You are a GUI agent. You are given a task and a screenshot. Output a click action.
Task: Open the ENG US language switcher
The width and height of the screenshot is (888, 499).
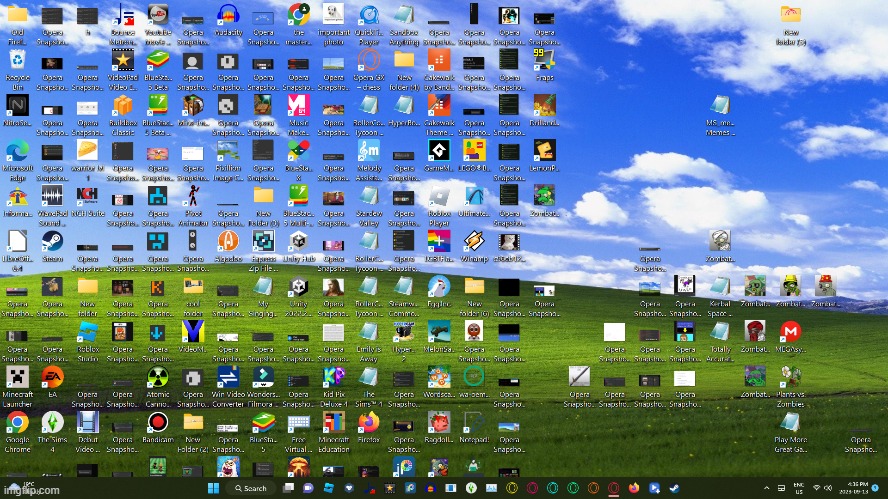click(x=799, y=488)
